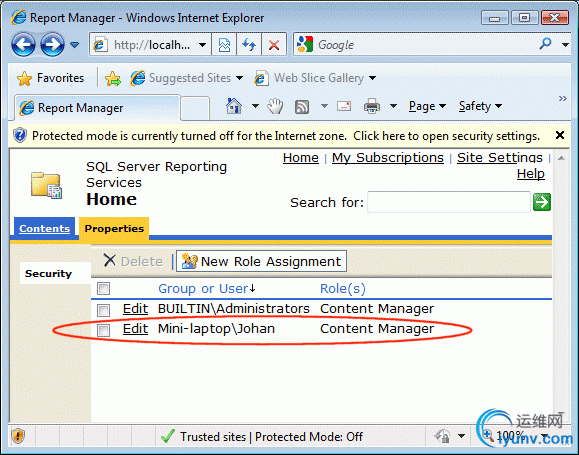Image resolution: width=579 pixels, height=455 pixels.
Task: Select the Properties tab
Action: tap(114, 229)
